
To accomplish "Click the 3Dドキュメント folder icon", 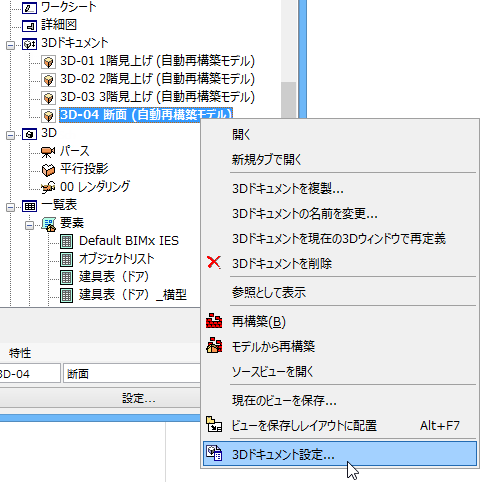I will point(29,44).
